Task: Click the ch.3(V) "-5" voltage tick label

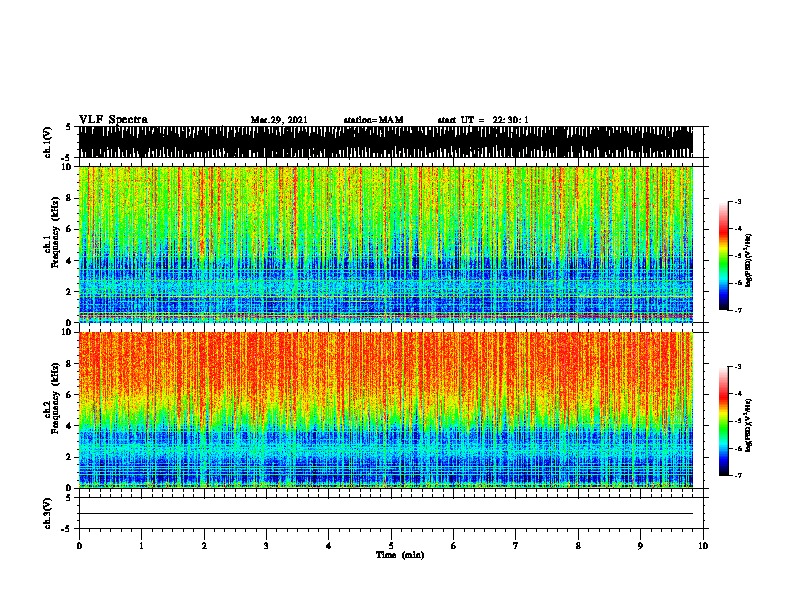Action: pyautogui.click(x=67, y=529)
